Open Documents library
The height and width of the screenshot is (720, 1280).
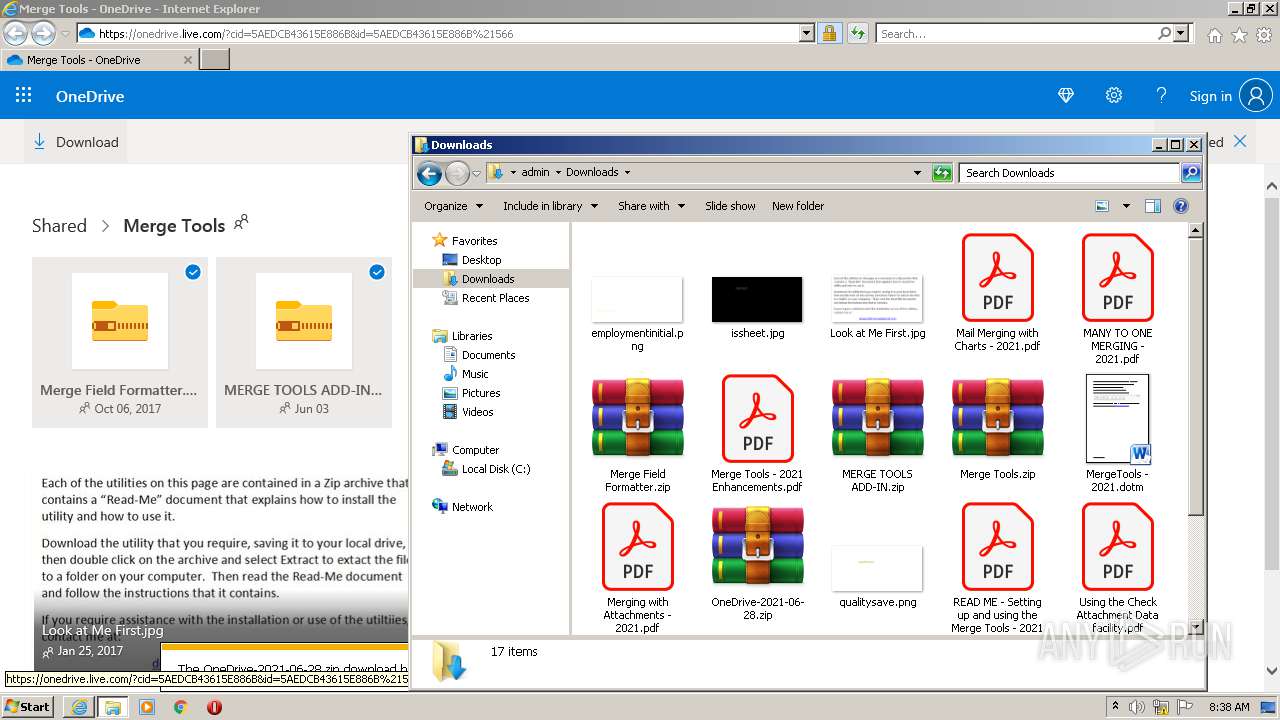tap(488, 355)
